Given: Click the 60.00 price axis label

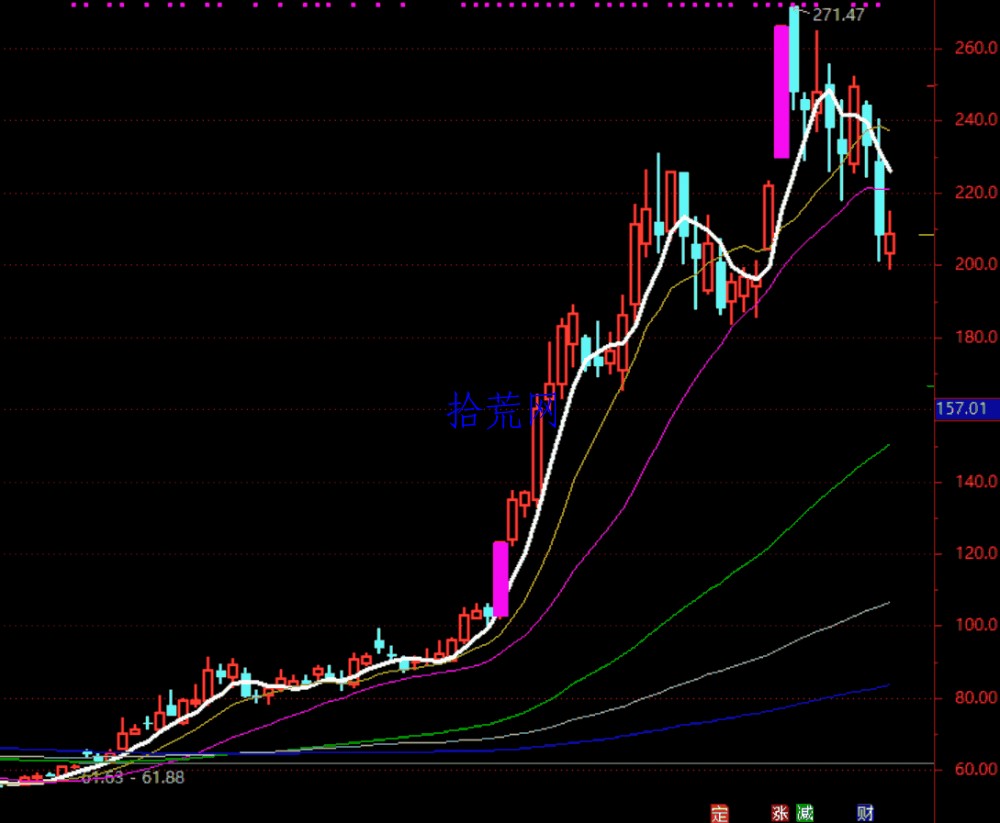Looking at the screenshot, I should pos(976,769).
